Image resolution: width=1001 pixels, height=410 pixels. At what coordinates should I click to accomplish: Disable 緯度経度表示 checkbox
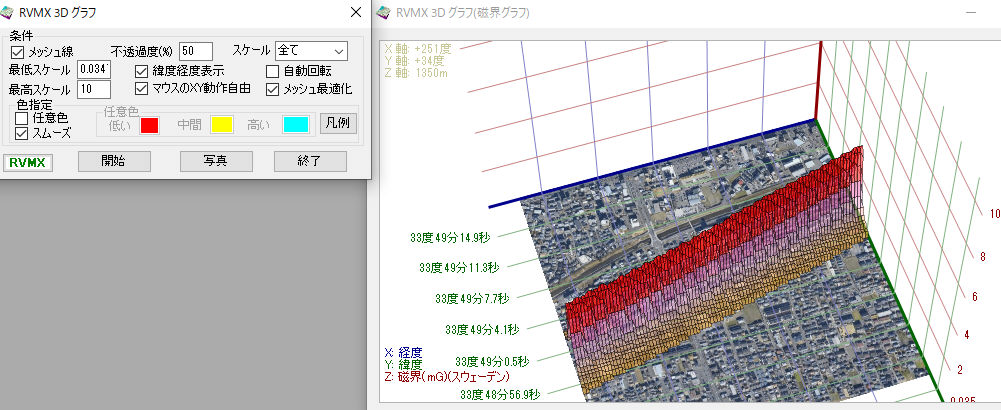[x=142, y=71]
